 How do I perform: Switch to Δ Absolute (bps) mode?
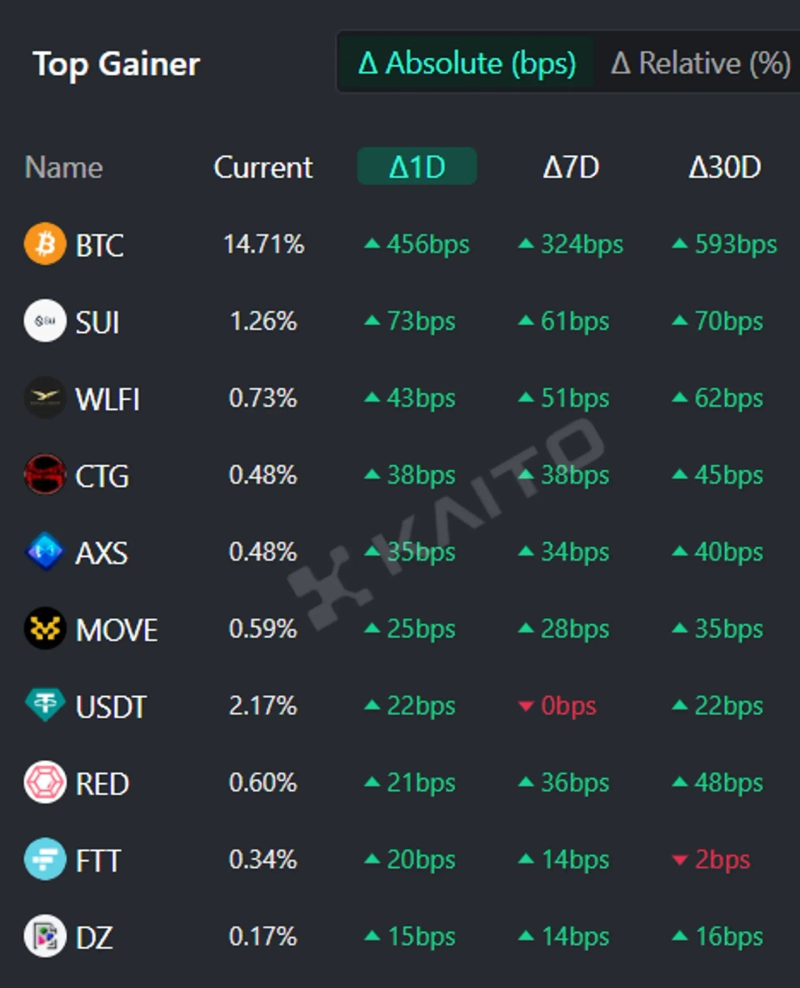(467, 64)
